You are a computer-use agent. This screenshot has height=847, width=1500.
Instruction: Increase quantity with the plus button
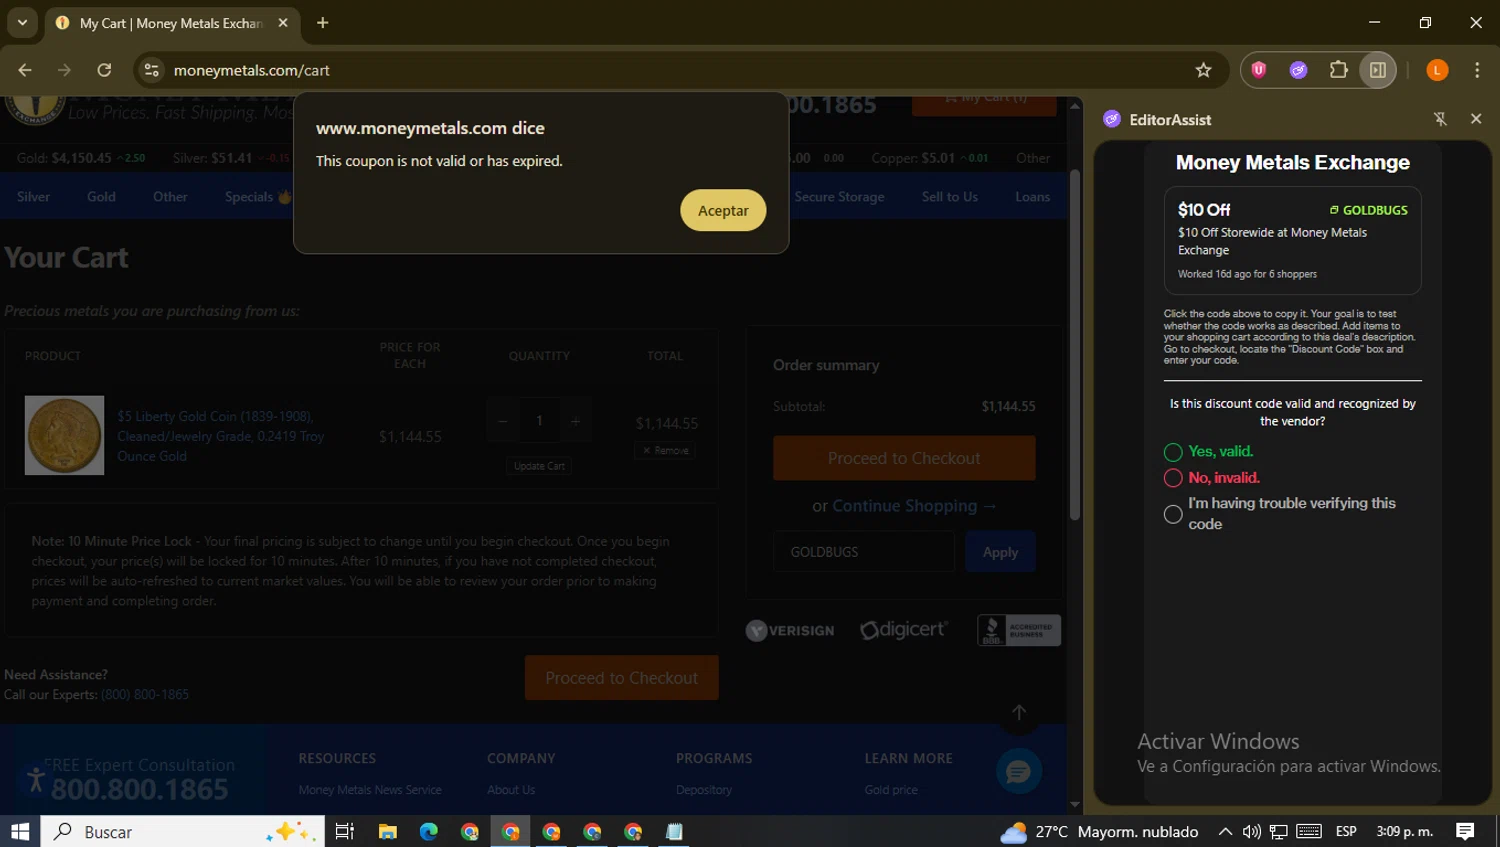(575, 421)
